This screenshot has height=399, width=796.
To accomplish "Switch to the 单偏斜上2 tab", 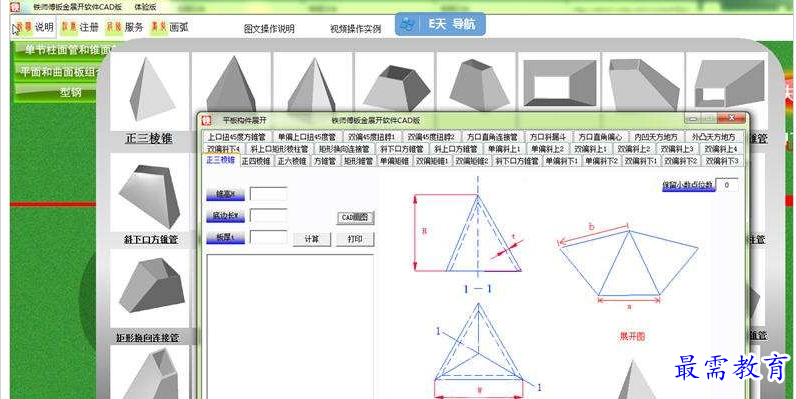I will 548,149.
